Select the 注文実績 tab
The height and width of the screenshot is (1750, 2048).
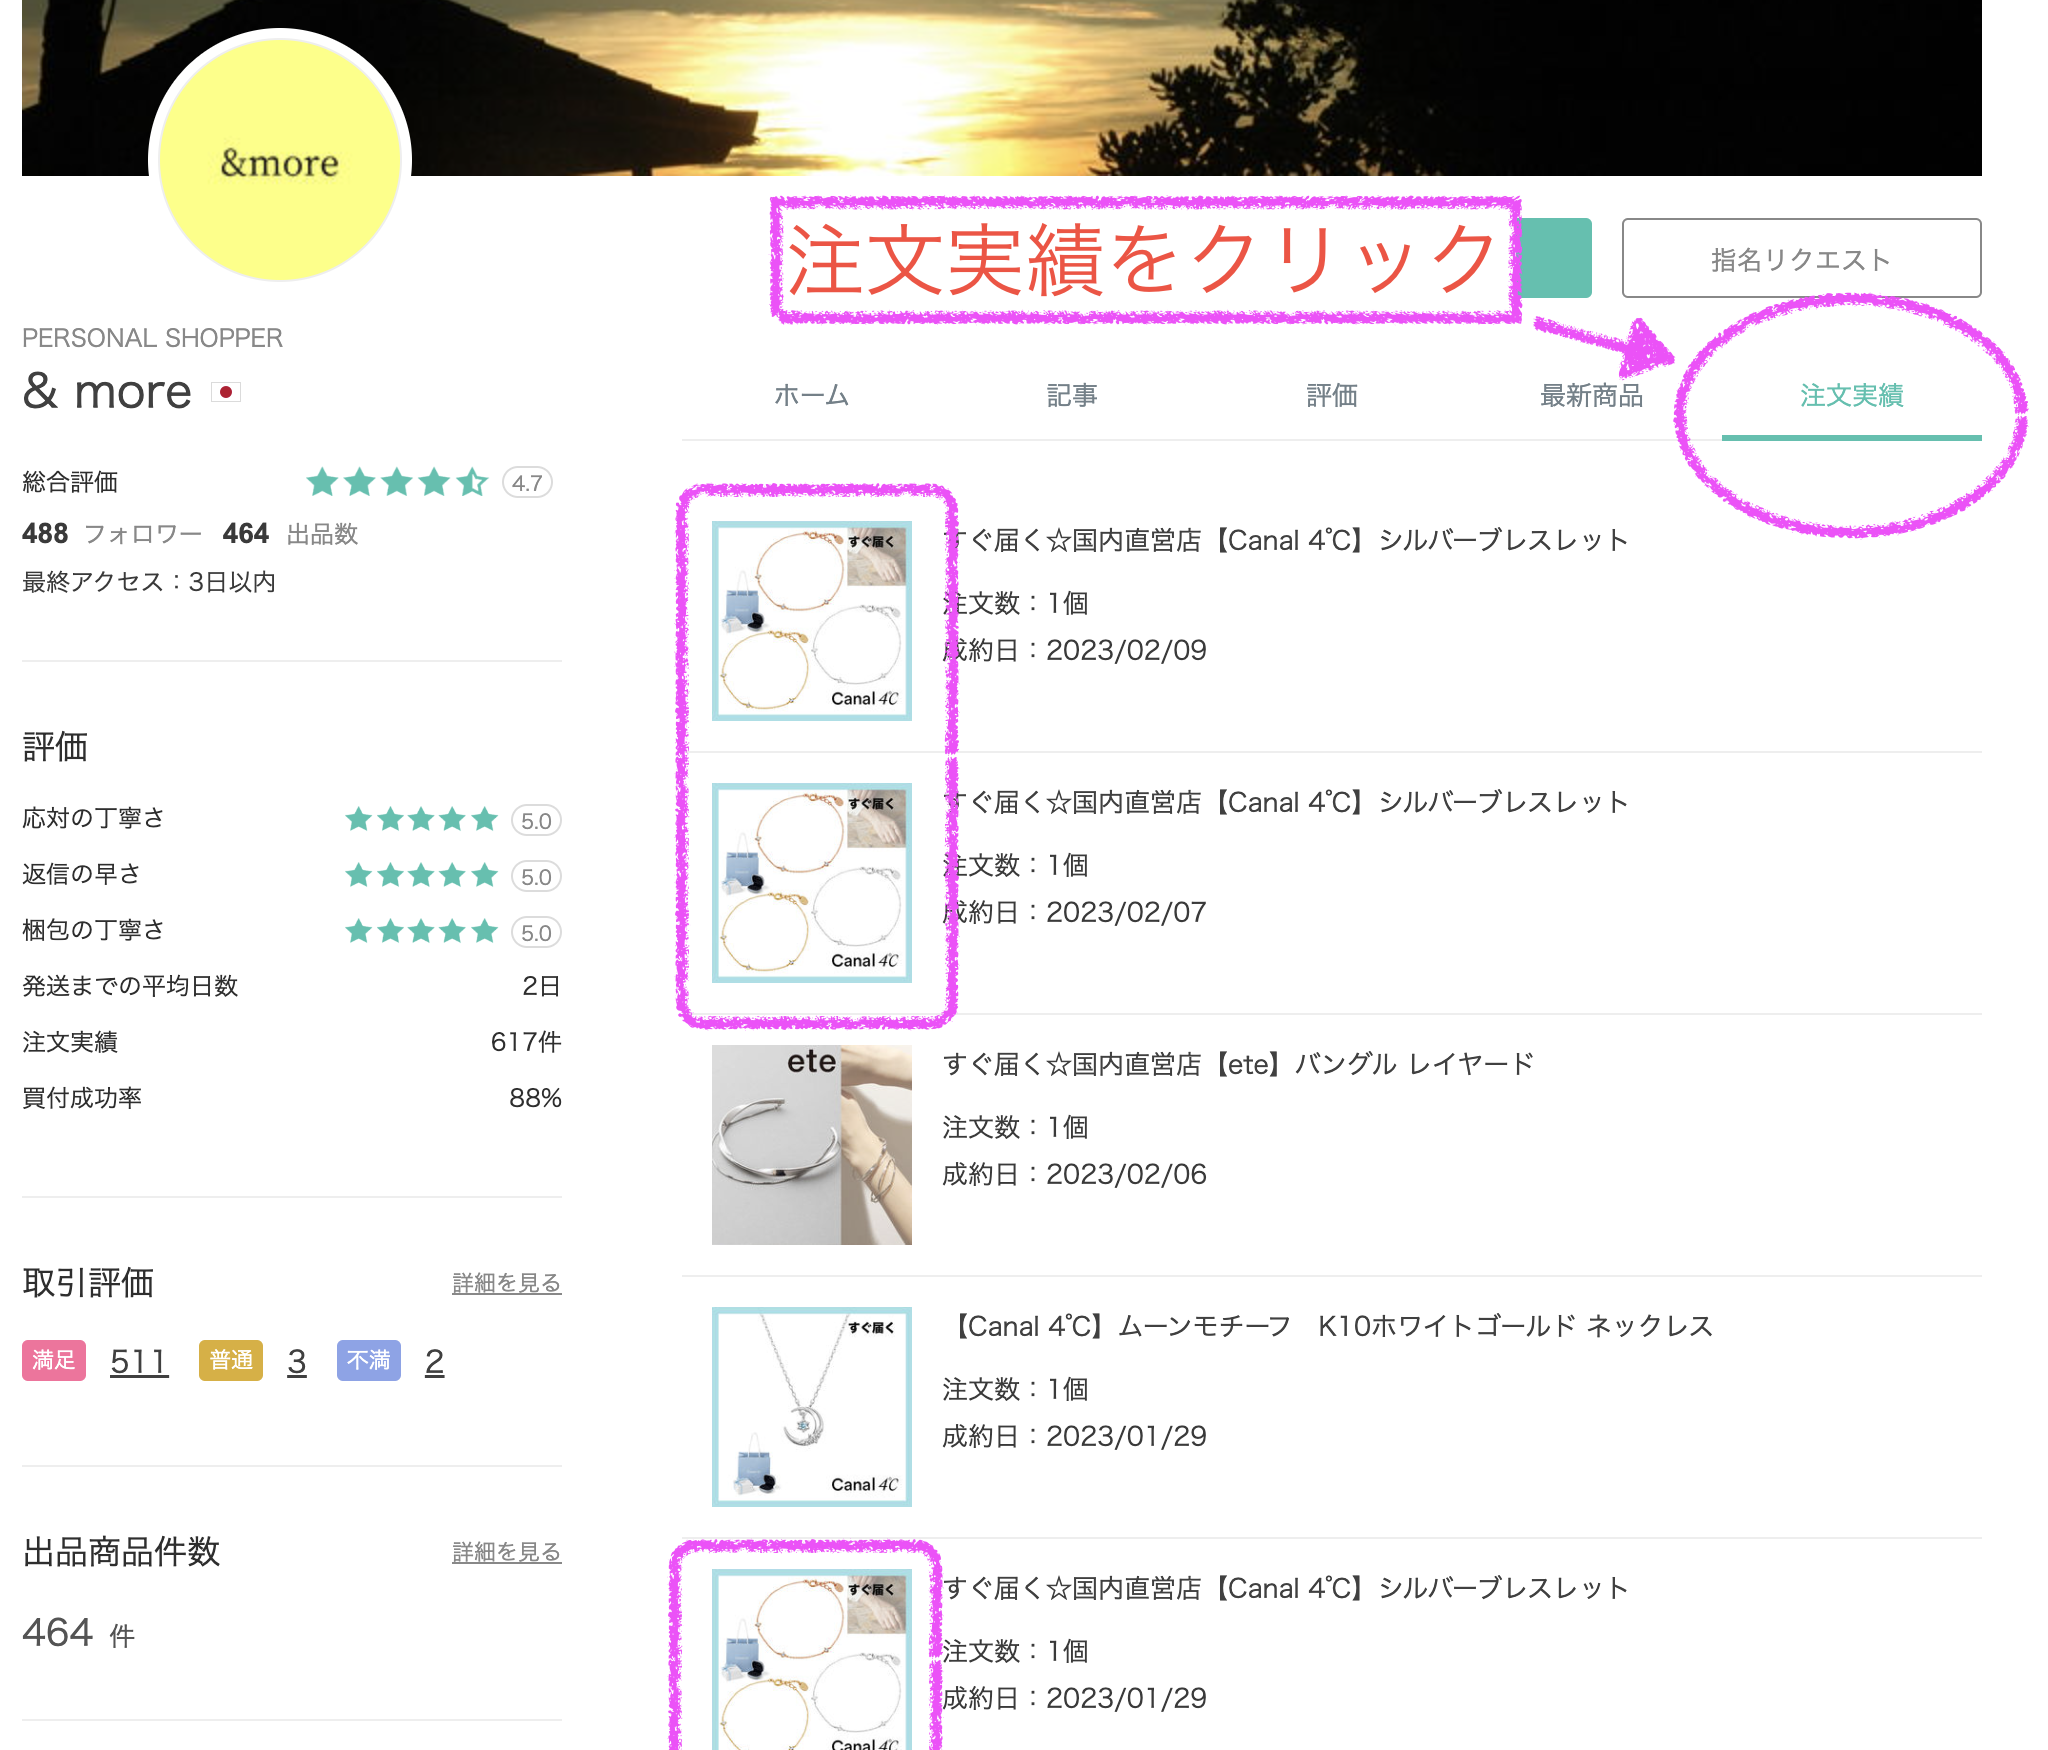pos(1851,396)
